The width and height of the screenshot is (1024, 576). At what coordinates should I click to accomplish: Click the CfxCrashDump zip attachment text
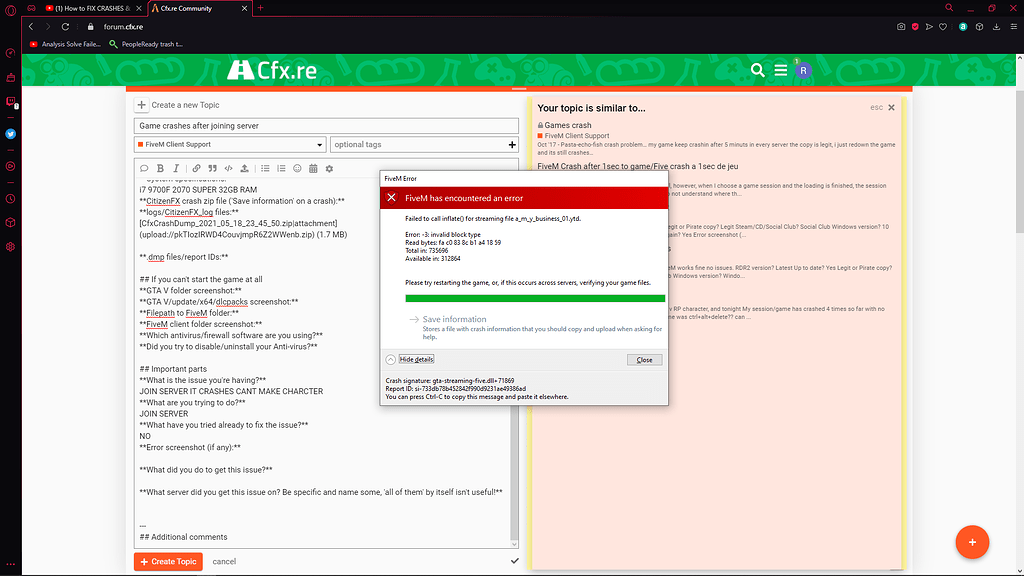tap(238, 223)
